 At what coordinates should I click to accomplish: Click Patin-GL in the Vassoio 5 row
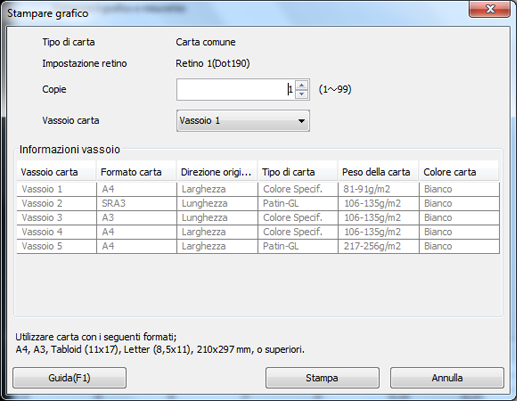(x=298, y=246)
